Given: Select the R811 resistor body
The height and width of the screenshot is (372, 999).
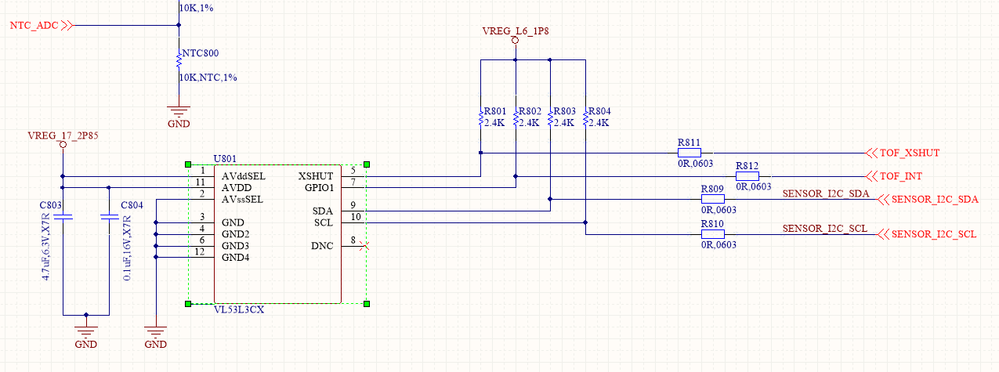Looking at the screenshot, I should [x=689, y=153].
